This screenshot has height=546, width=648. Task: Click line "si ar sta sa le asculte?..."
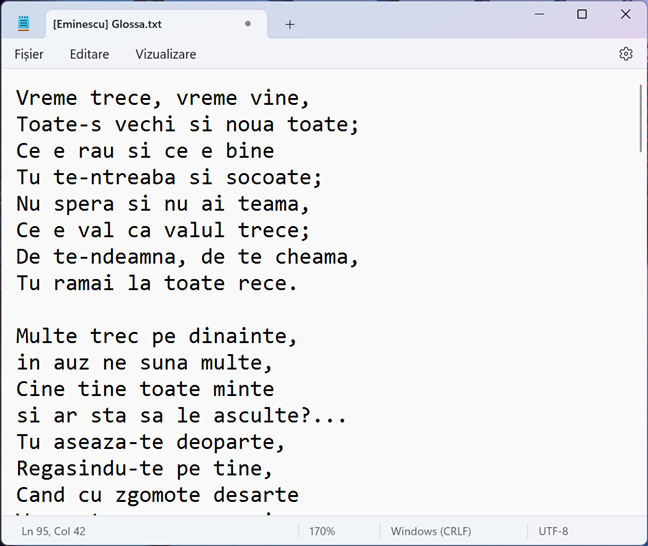coord(181,416)
